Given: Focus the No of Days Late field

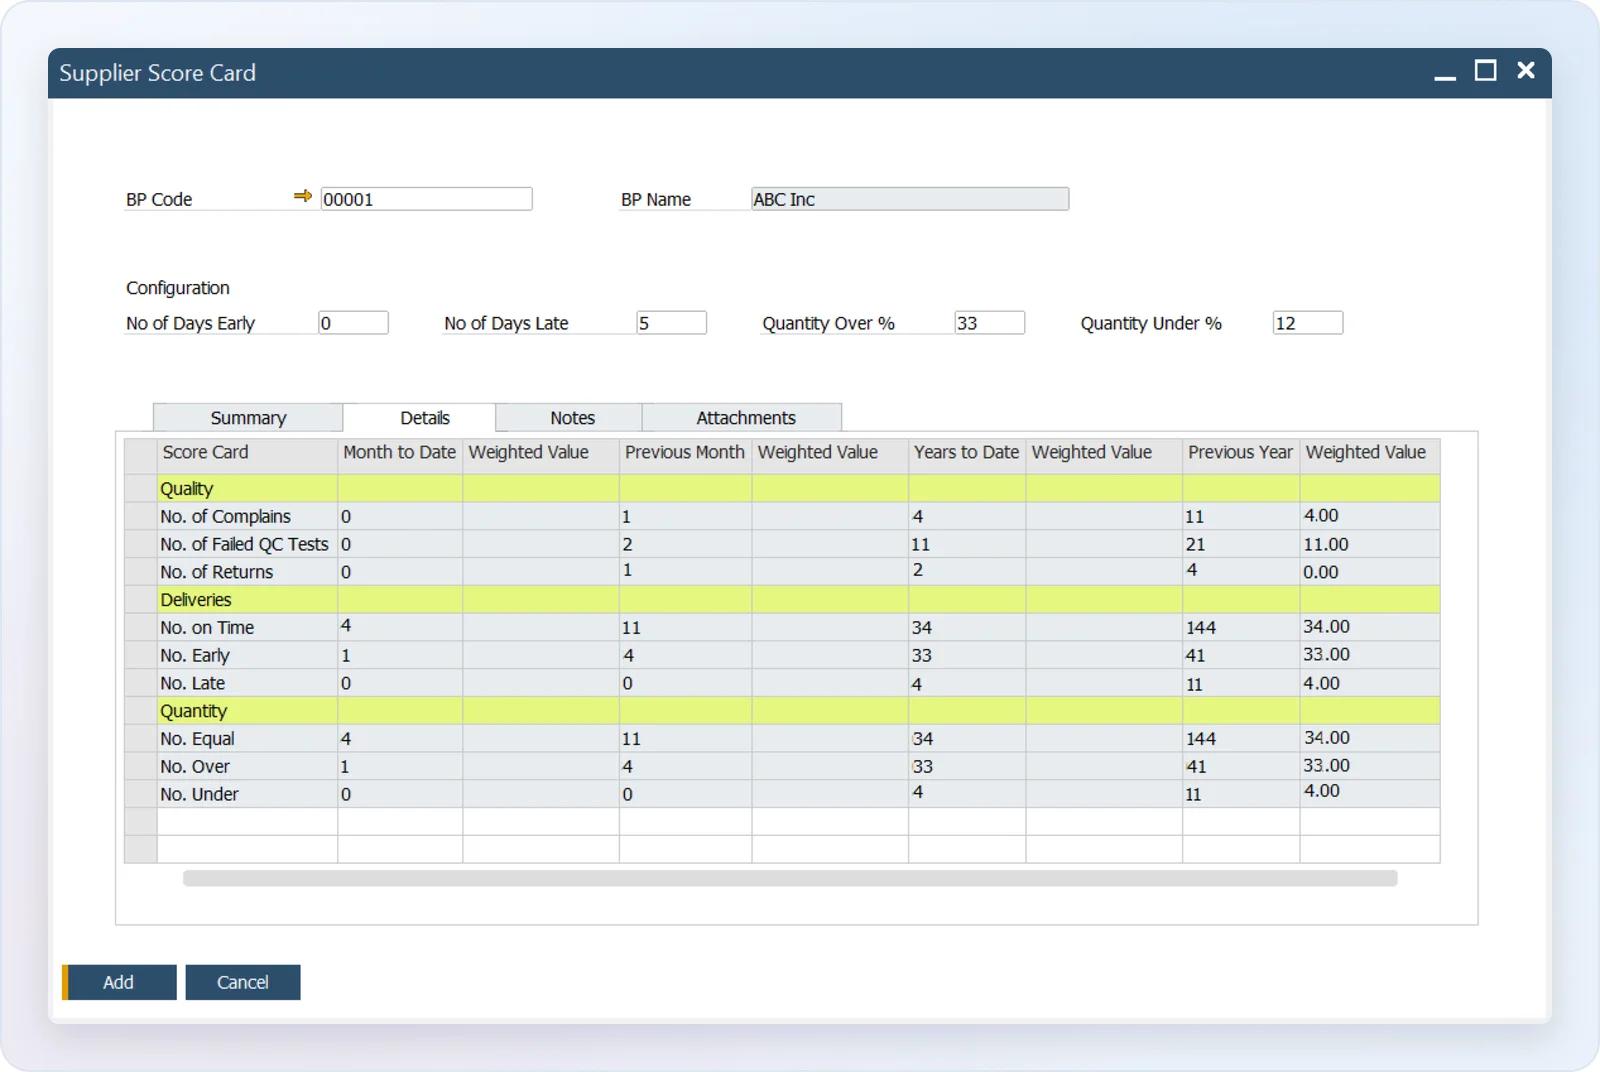Looking at the screenshot, I should [x=671, y=323].
